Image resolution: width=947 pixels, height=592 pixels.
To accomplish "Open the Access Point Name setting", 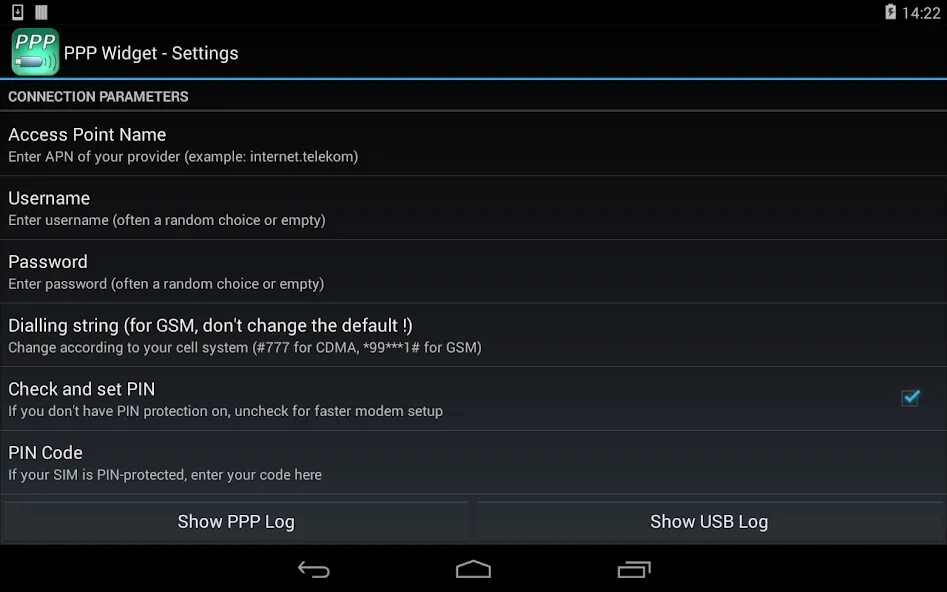I will [x=474, y=144].
